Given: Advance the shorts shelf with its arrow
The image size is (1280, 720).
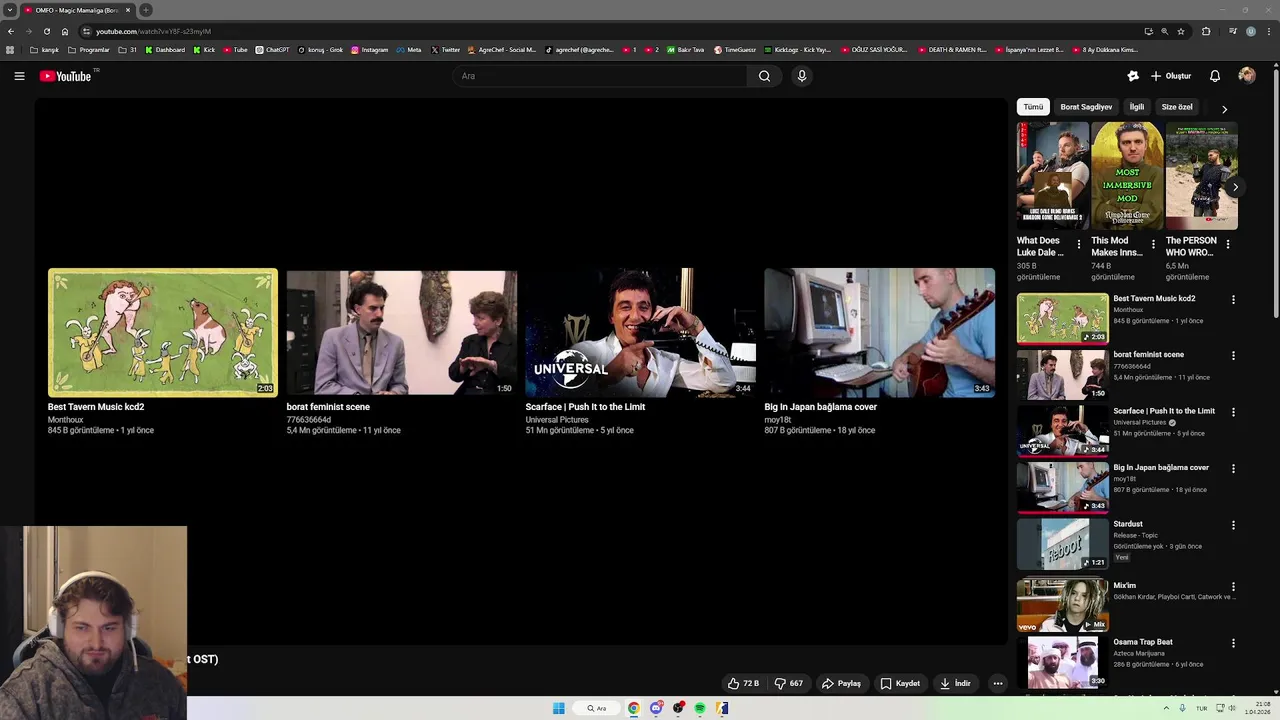Looking at the screenshot, I should tap(1235, 187).
